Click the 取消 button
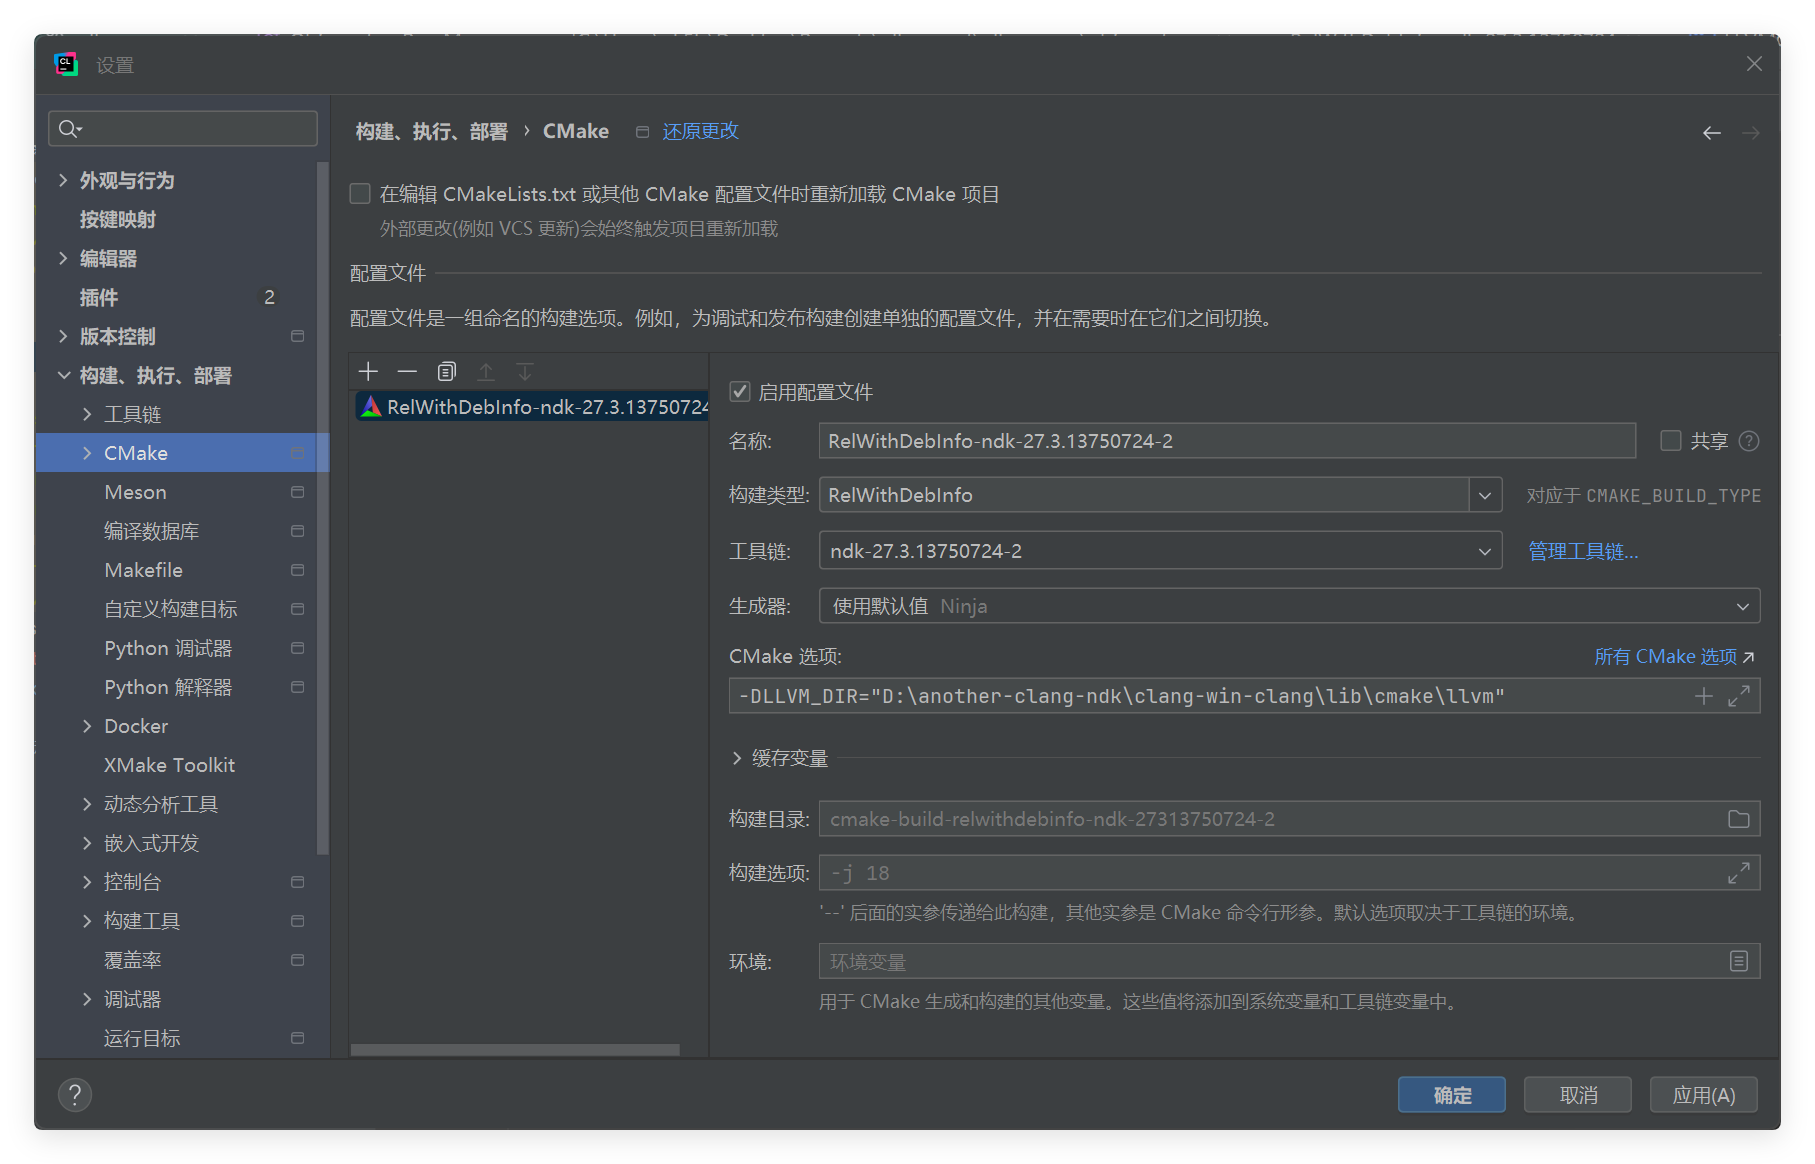The height and width of the screenshot is (1164, 1815). [1578, 1095]
